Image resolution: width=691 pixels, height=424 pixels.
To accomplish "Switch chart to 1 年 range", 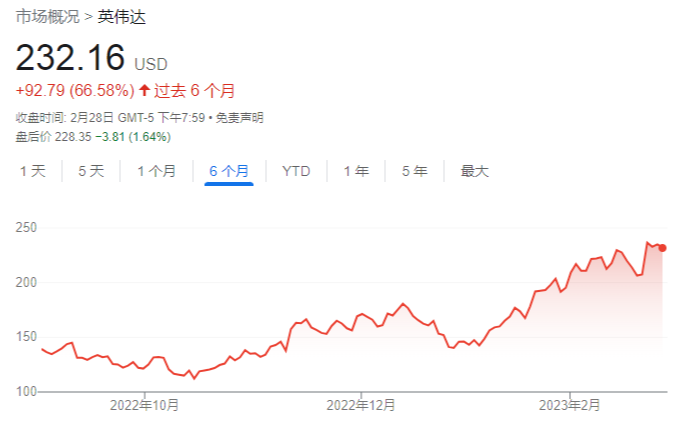I will [356, 171].
